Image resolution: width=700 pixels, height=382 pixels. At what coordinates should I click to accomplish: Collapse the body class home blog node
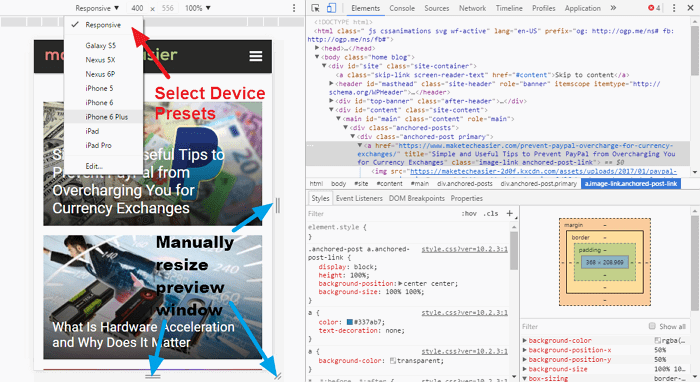(317, 57)
